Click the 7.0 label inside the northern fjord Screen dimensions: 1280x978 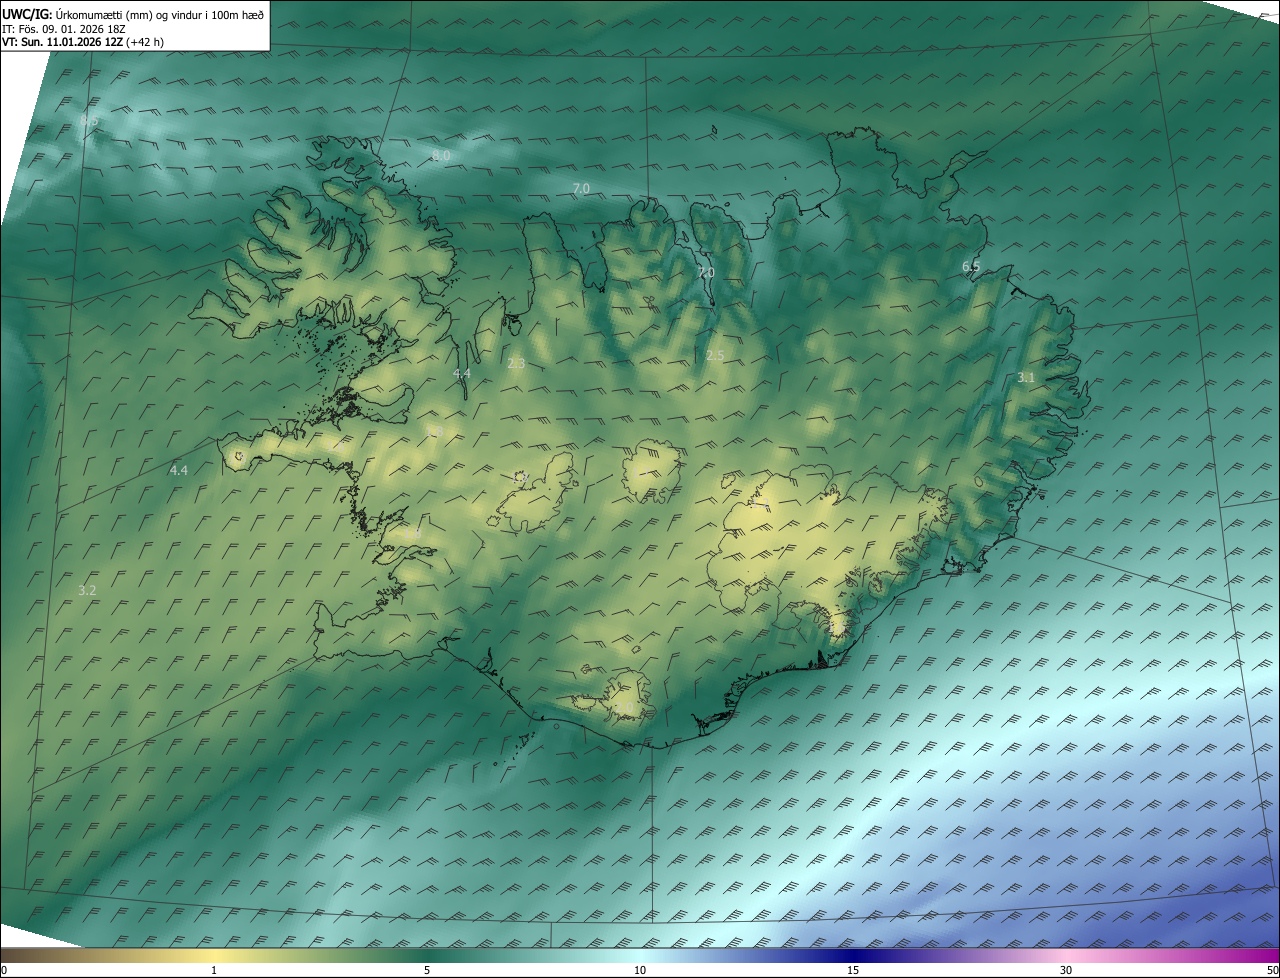(x=706, y=272)
